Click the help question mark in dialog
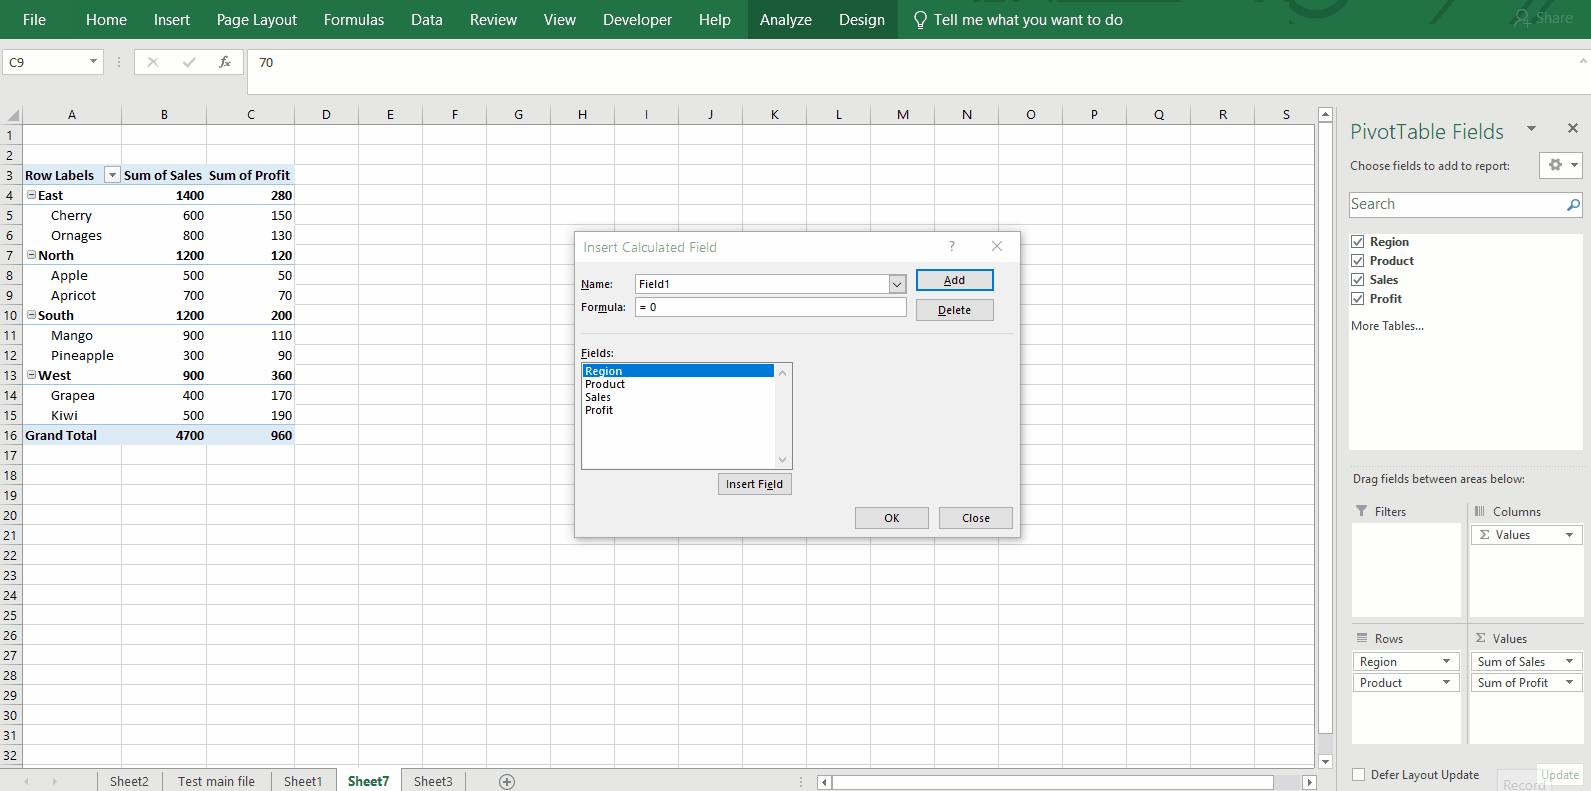This screenshot has width=1591, height=791. coord(952,246)
